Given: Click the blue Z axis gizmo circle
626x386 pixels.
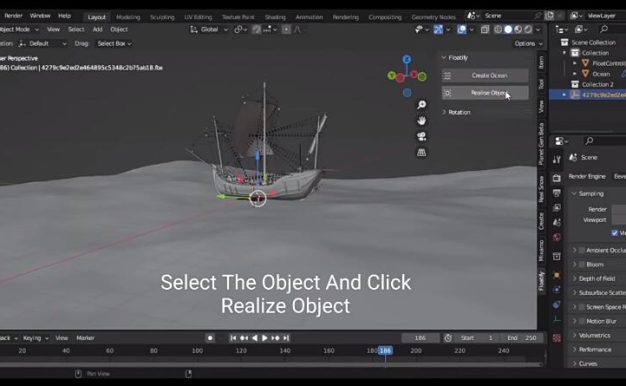Looking at the screenshot, I should 407,59.
